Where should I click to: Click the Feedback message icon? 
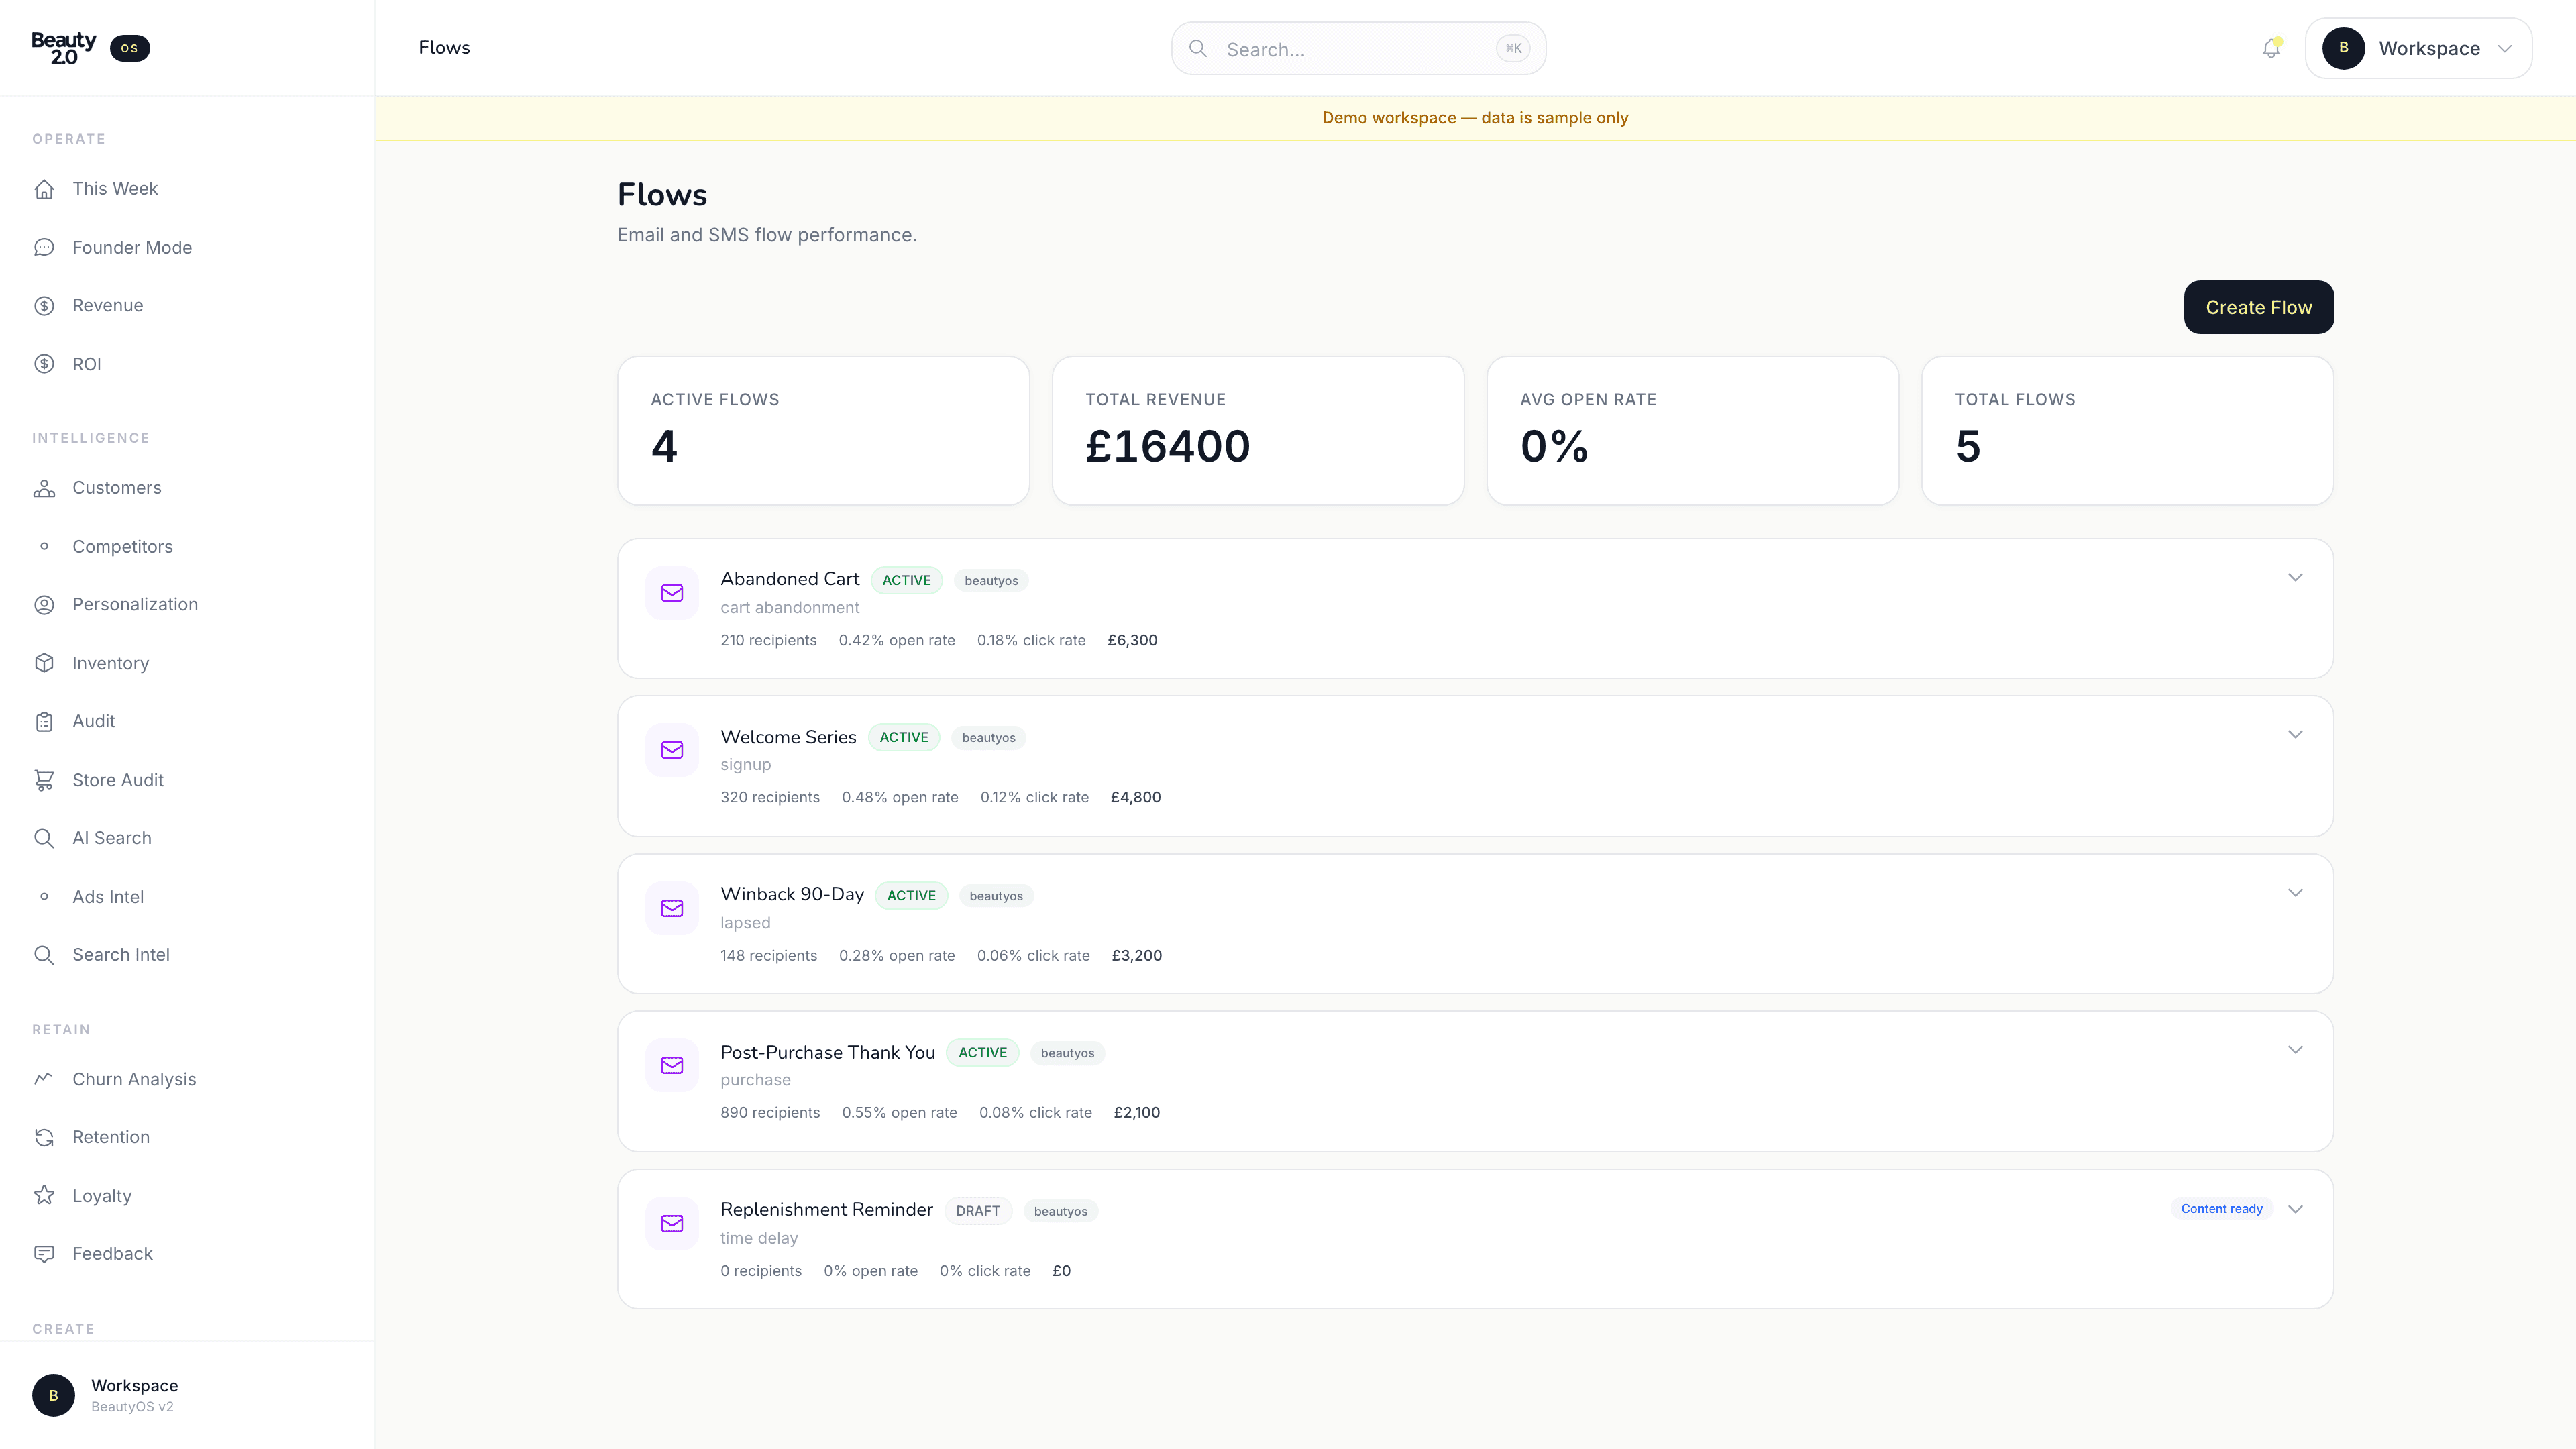(44, 1254)
